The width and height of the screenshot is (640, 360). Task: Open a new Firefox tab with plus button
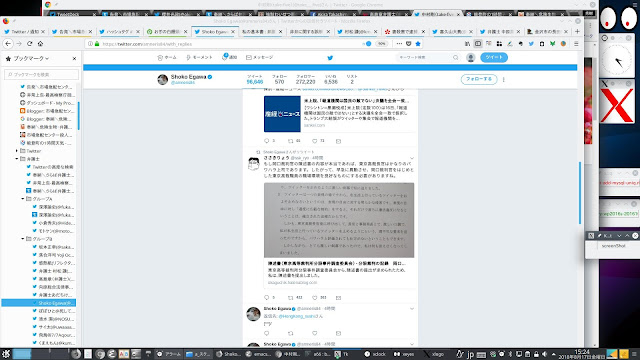point(577,31)
